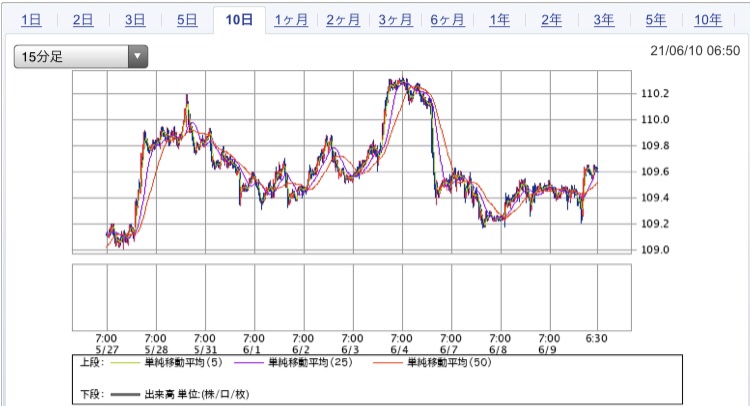Click the 6/9 date axis label
Image resolution: width=750 pixels, height=406 pixels.
pos(547,350)
